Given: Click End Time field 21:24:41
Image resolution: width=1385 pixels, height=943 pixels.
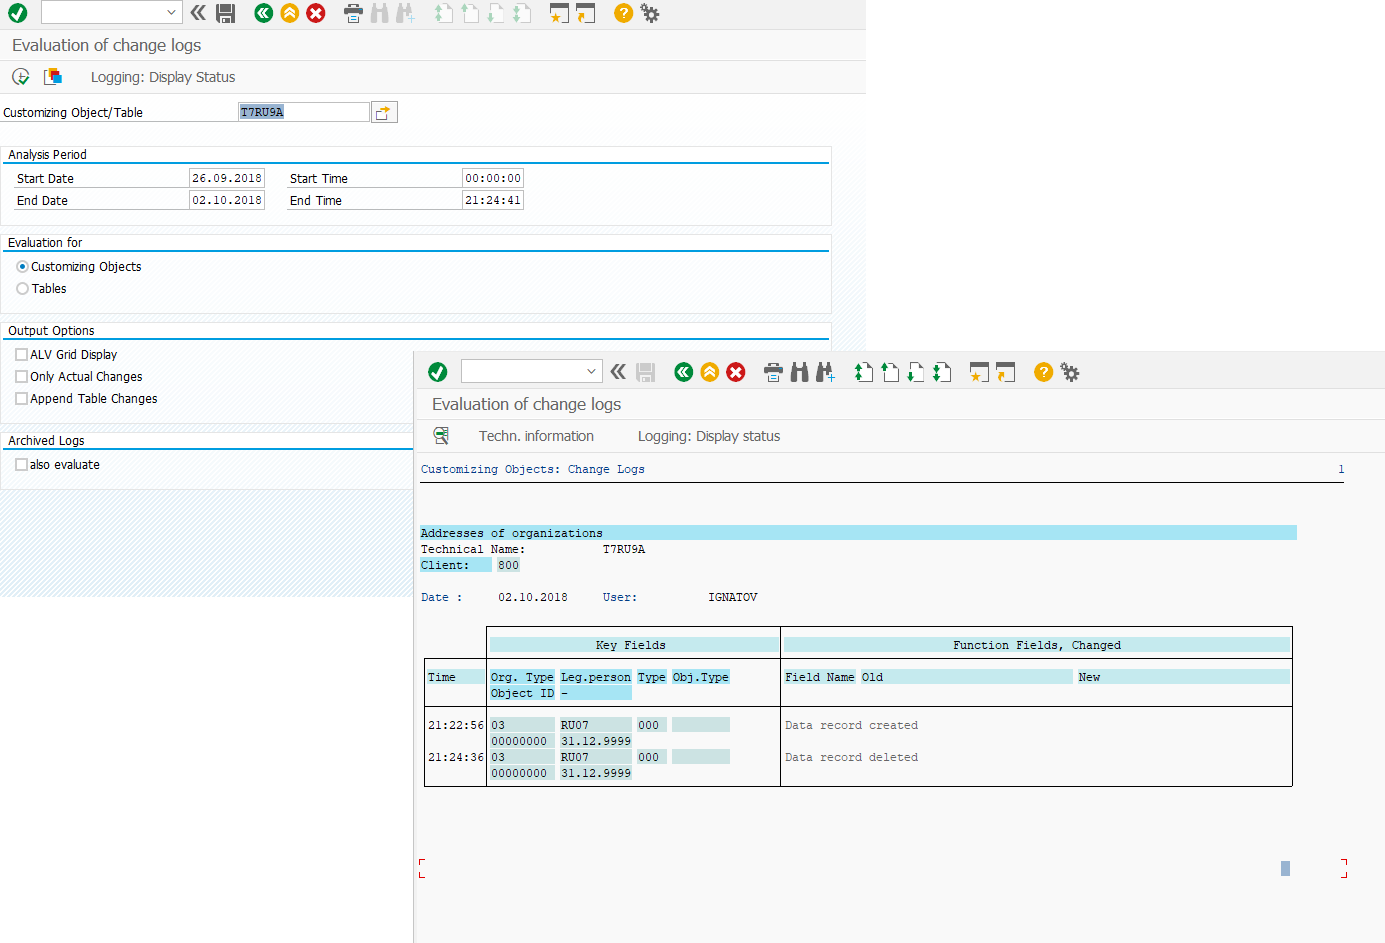Looking at the screenshot, I should (493, 200).
